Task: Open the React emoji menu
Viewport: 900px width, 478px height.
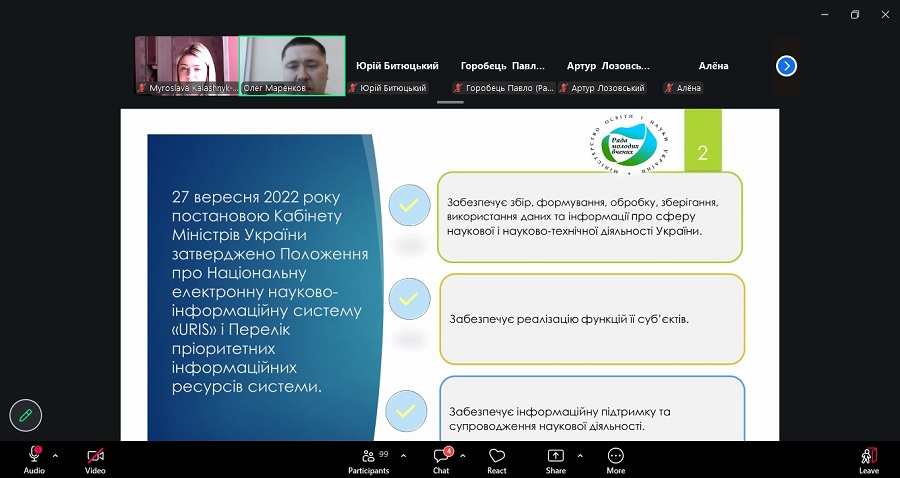Action: pyautogui.click(x=497, y=458)
